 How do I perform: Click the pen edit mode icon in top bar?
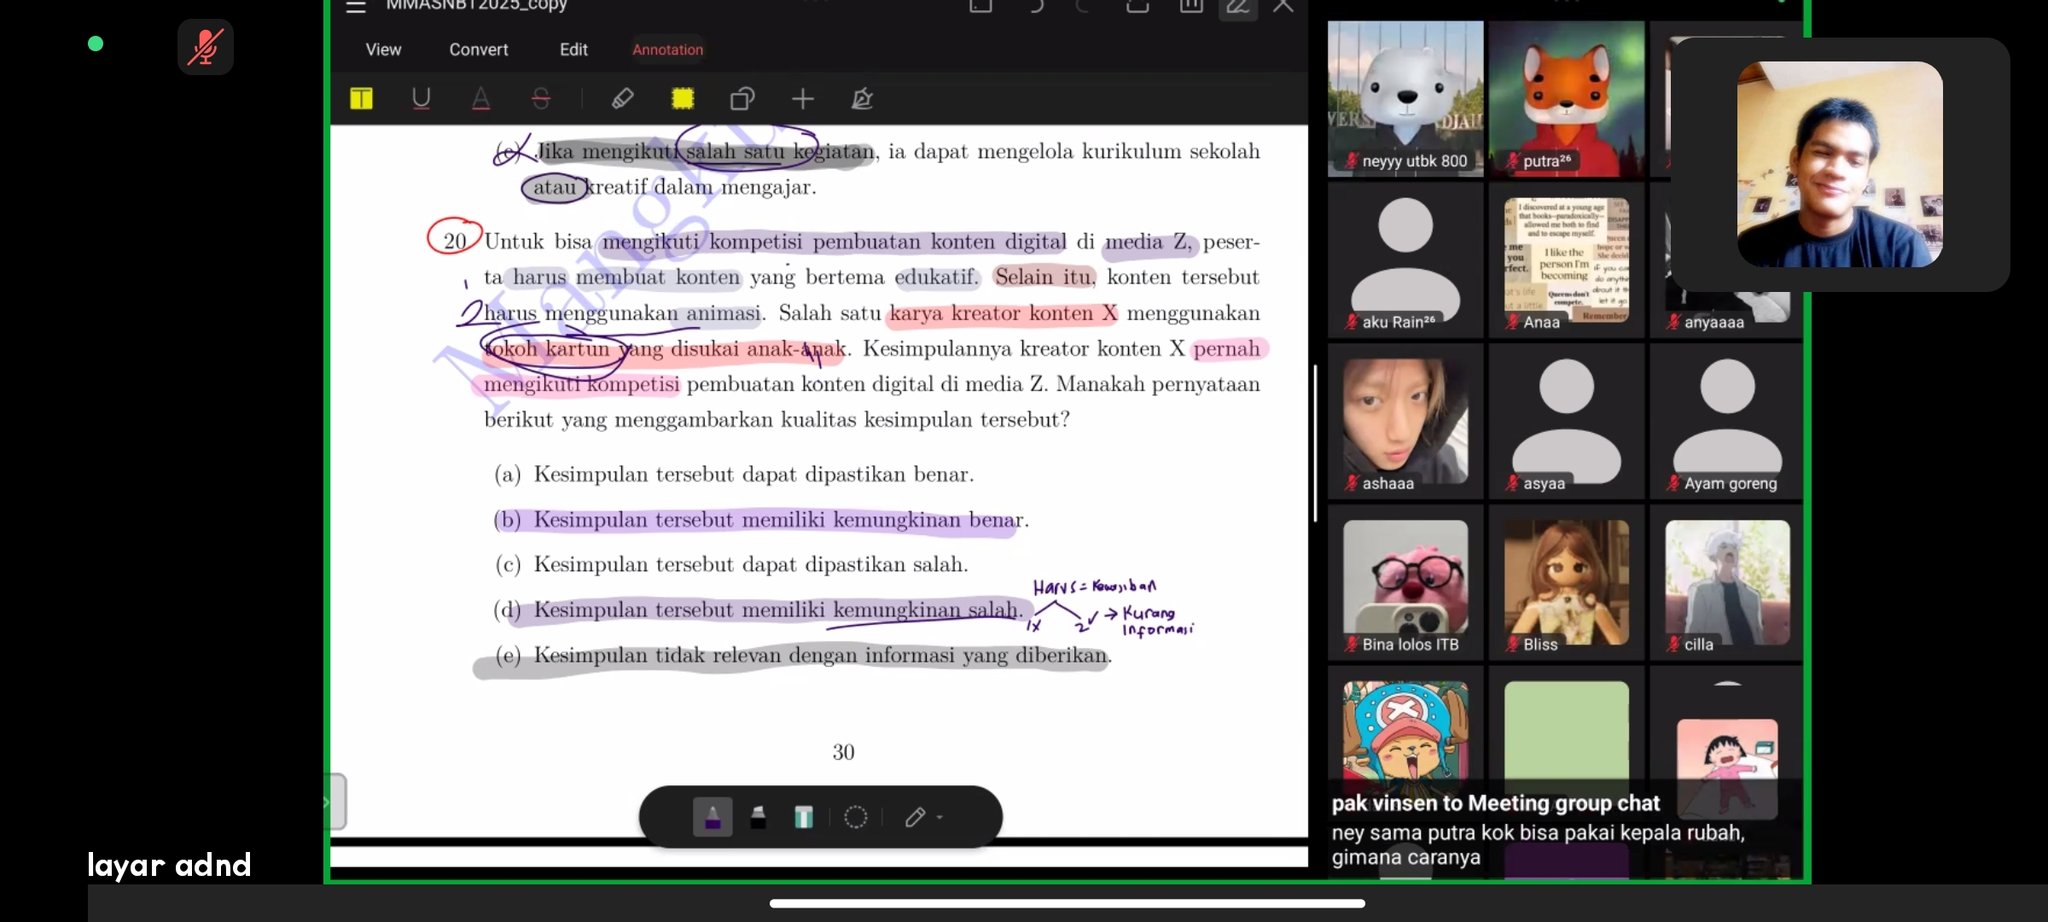1238,7
